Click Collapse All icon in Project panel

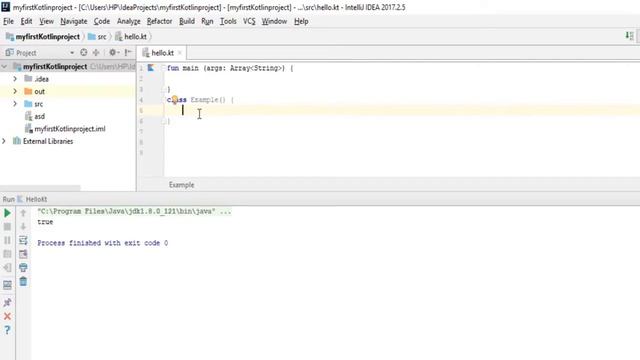[96, 52]
